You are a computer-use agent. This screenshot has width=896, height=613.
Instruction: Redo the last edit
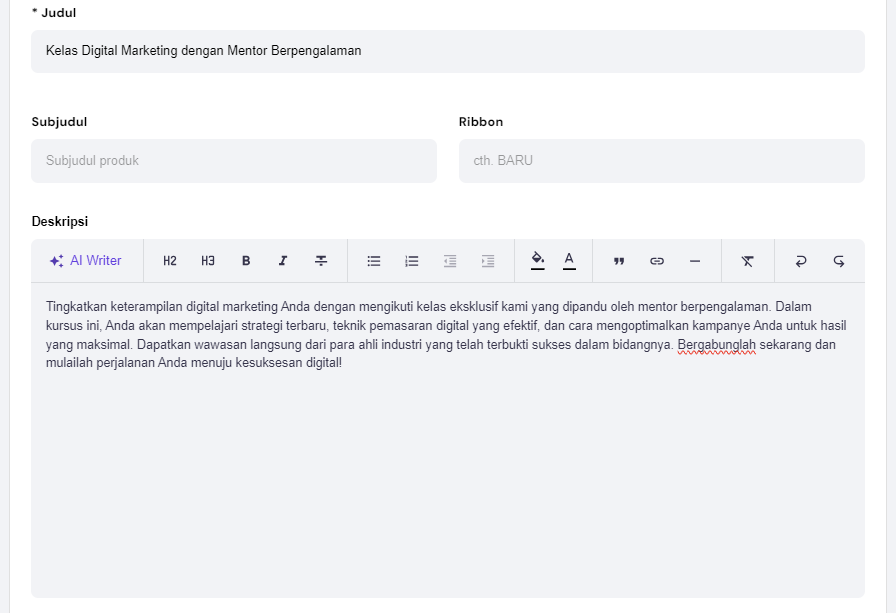838,260
